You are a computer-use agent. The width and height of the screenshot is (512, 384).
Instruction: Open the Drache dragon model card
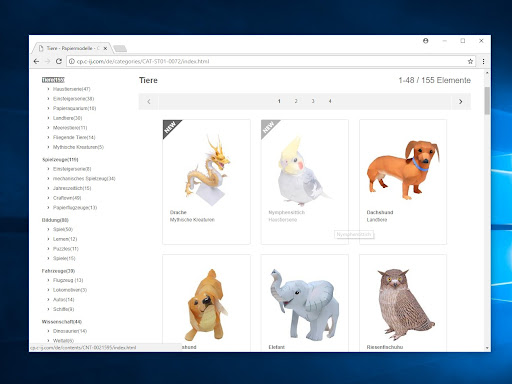206,182
